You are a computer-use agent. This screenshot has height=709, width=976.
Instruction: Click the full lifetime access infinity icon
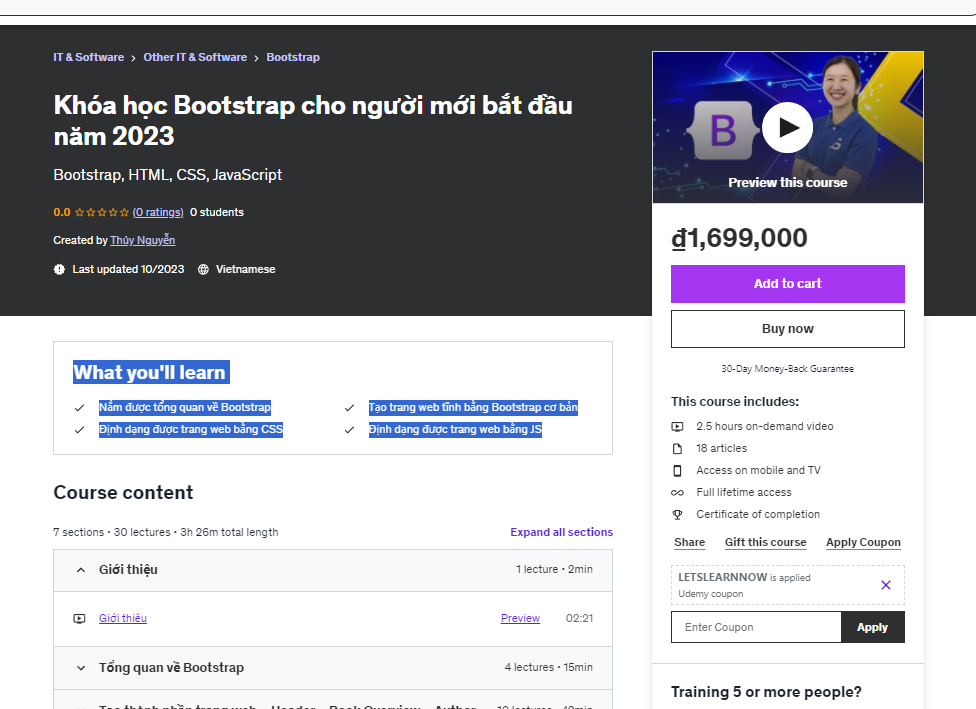pyautogui.click(x=677, y=492)
